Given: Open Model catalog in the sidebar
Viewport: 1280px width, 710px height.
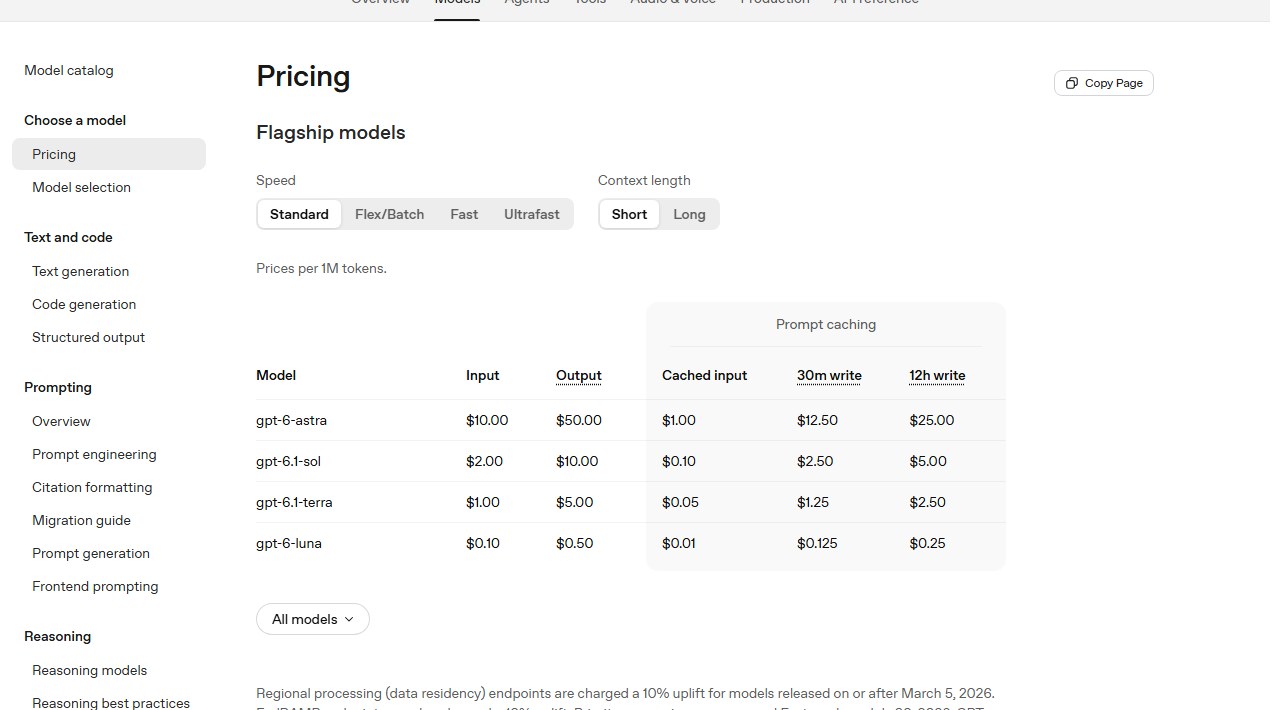Looking at the screenshot, I should click(69, 70).
